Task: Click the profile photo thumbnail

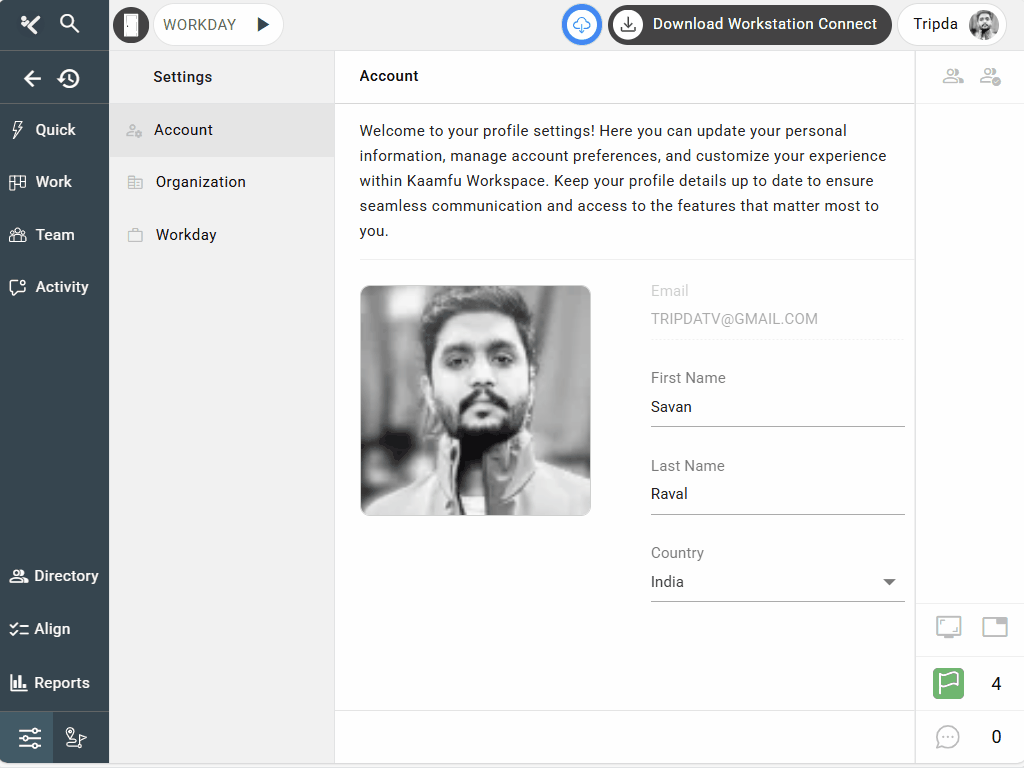Action: click(475, 400)
